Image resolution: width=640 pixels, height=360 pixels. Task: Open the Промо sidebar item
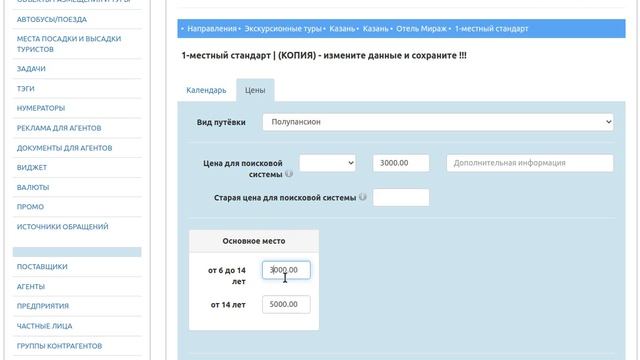click(x=30, y=207)
